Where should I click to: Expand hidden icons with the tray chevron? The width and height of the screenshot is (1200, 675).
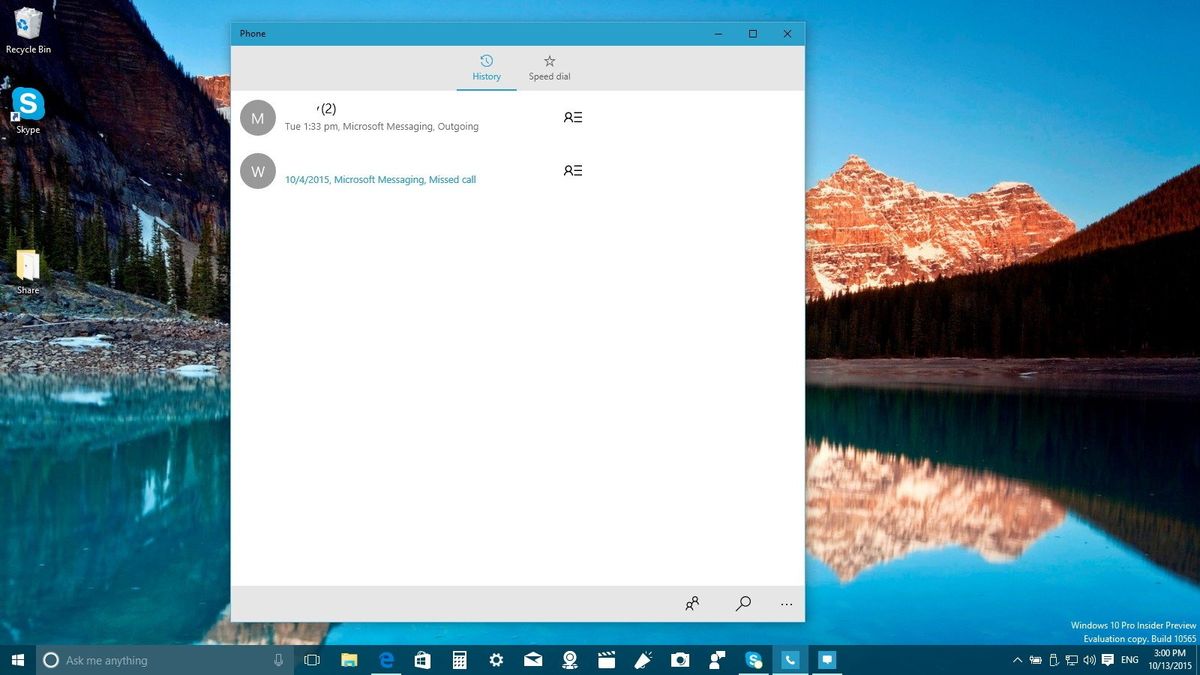1017,660
